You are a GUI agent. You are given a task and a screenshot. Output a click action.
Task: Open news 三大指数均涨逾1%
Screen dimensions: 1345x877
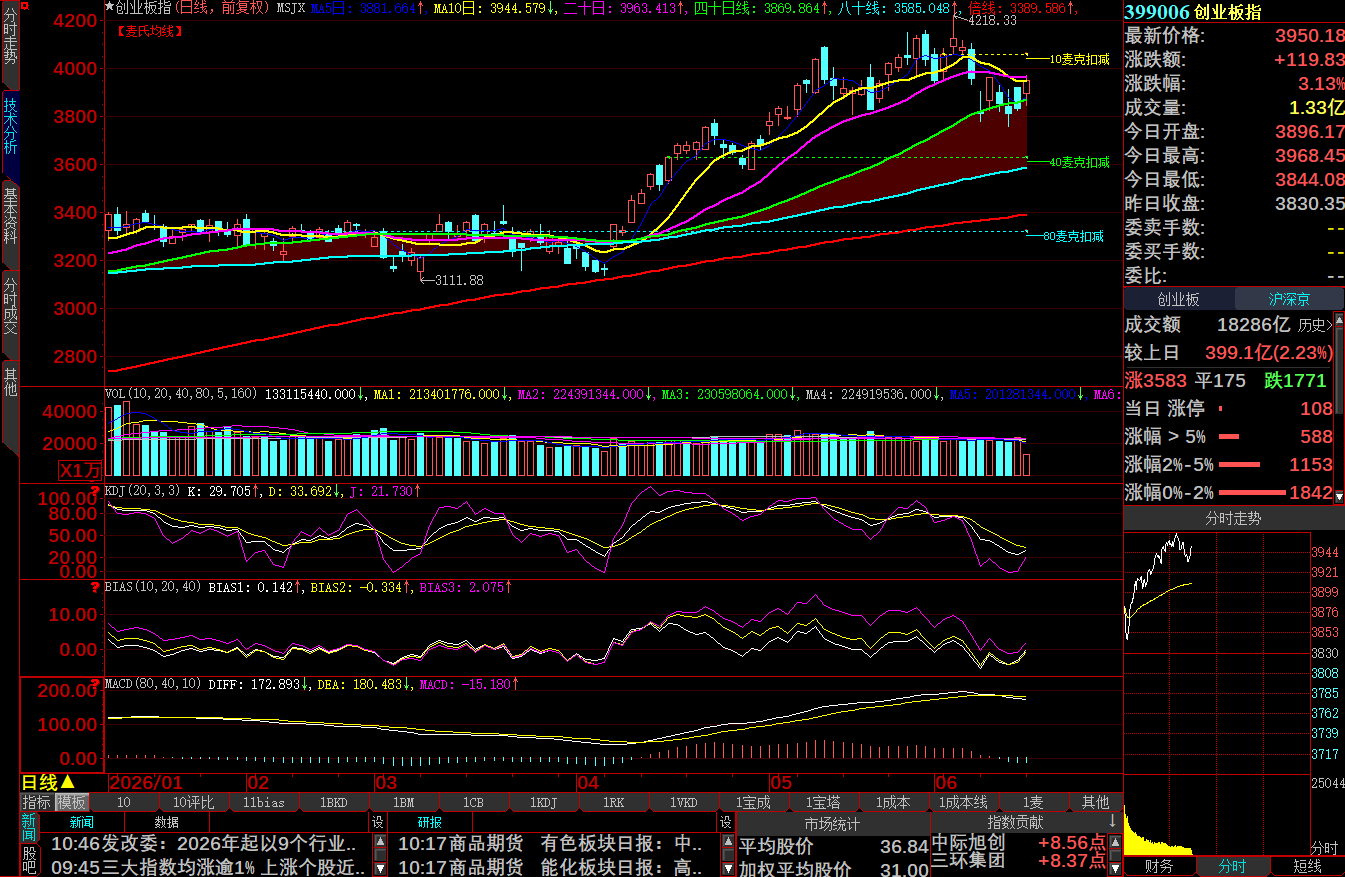tap(208, 867)
